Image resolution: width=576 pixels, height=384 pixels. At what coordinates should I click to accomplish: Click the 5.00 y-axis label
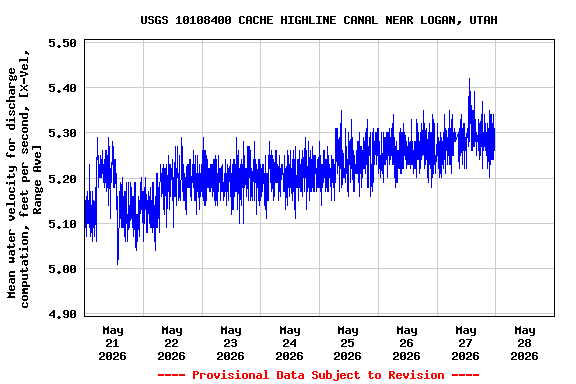(62, 269)
